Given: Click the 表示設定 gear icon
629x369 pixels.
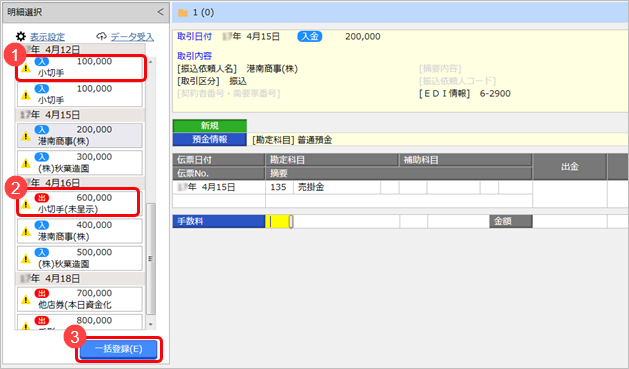Looking at the screenshot, I should [x=21, y=37].
